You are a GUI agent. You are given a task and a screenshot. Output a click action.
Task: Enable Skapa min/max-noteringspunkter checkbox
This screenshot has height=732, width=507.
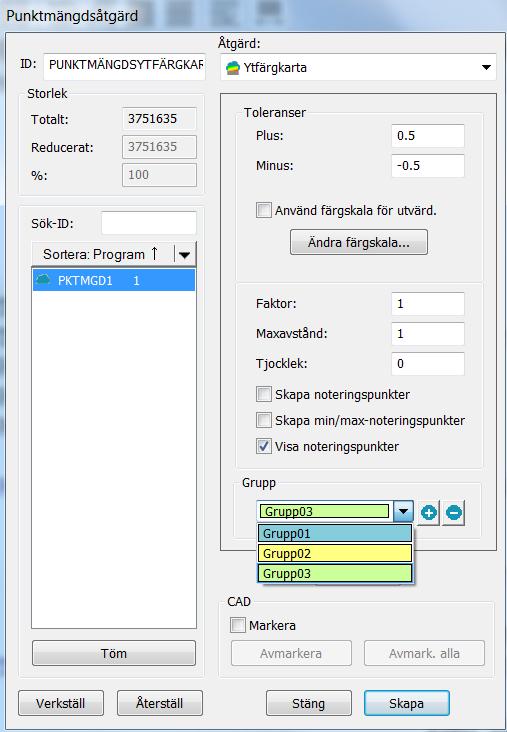pos(264,420)
